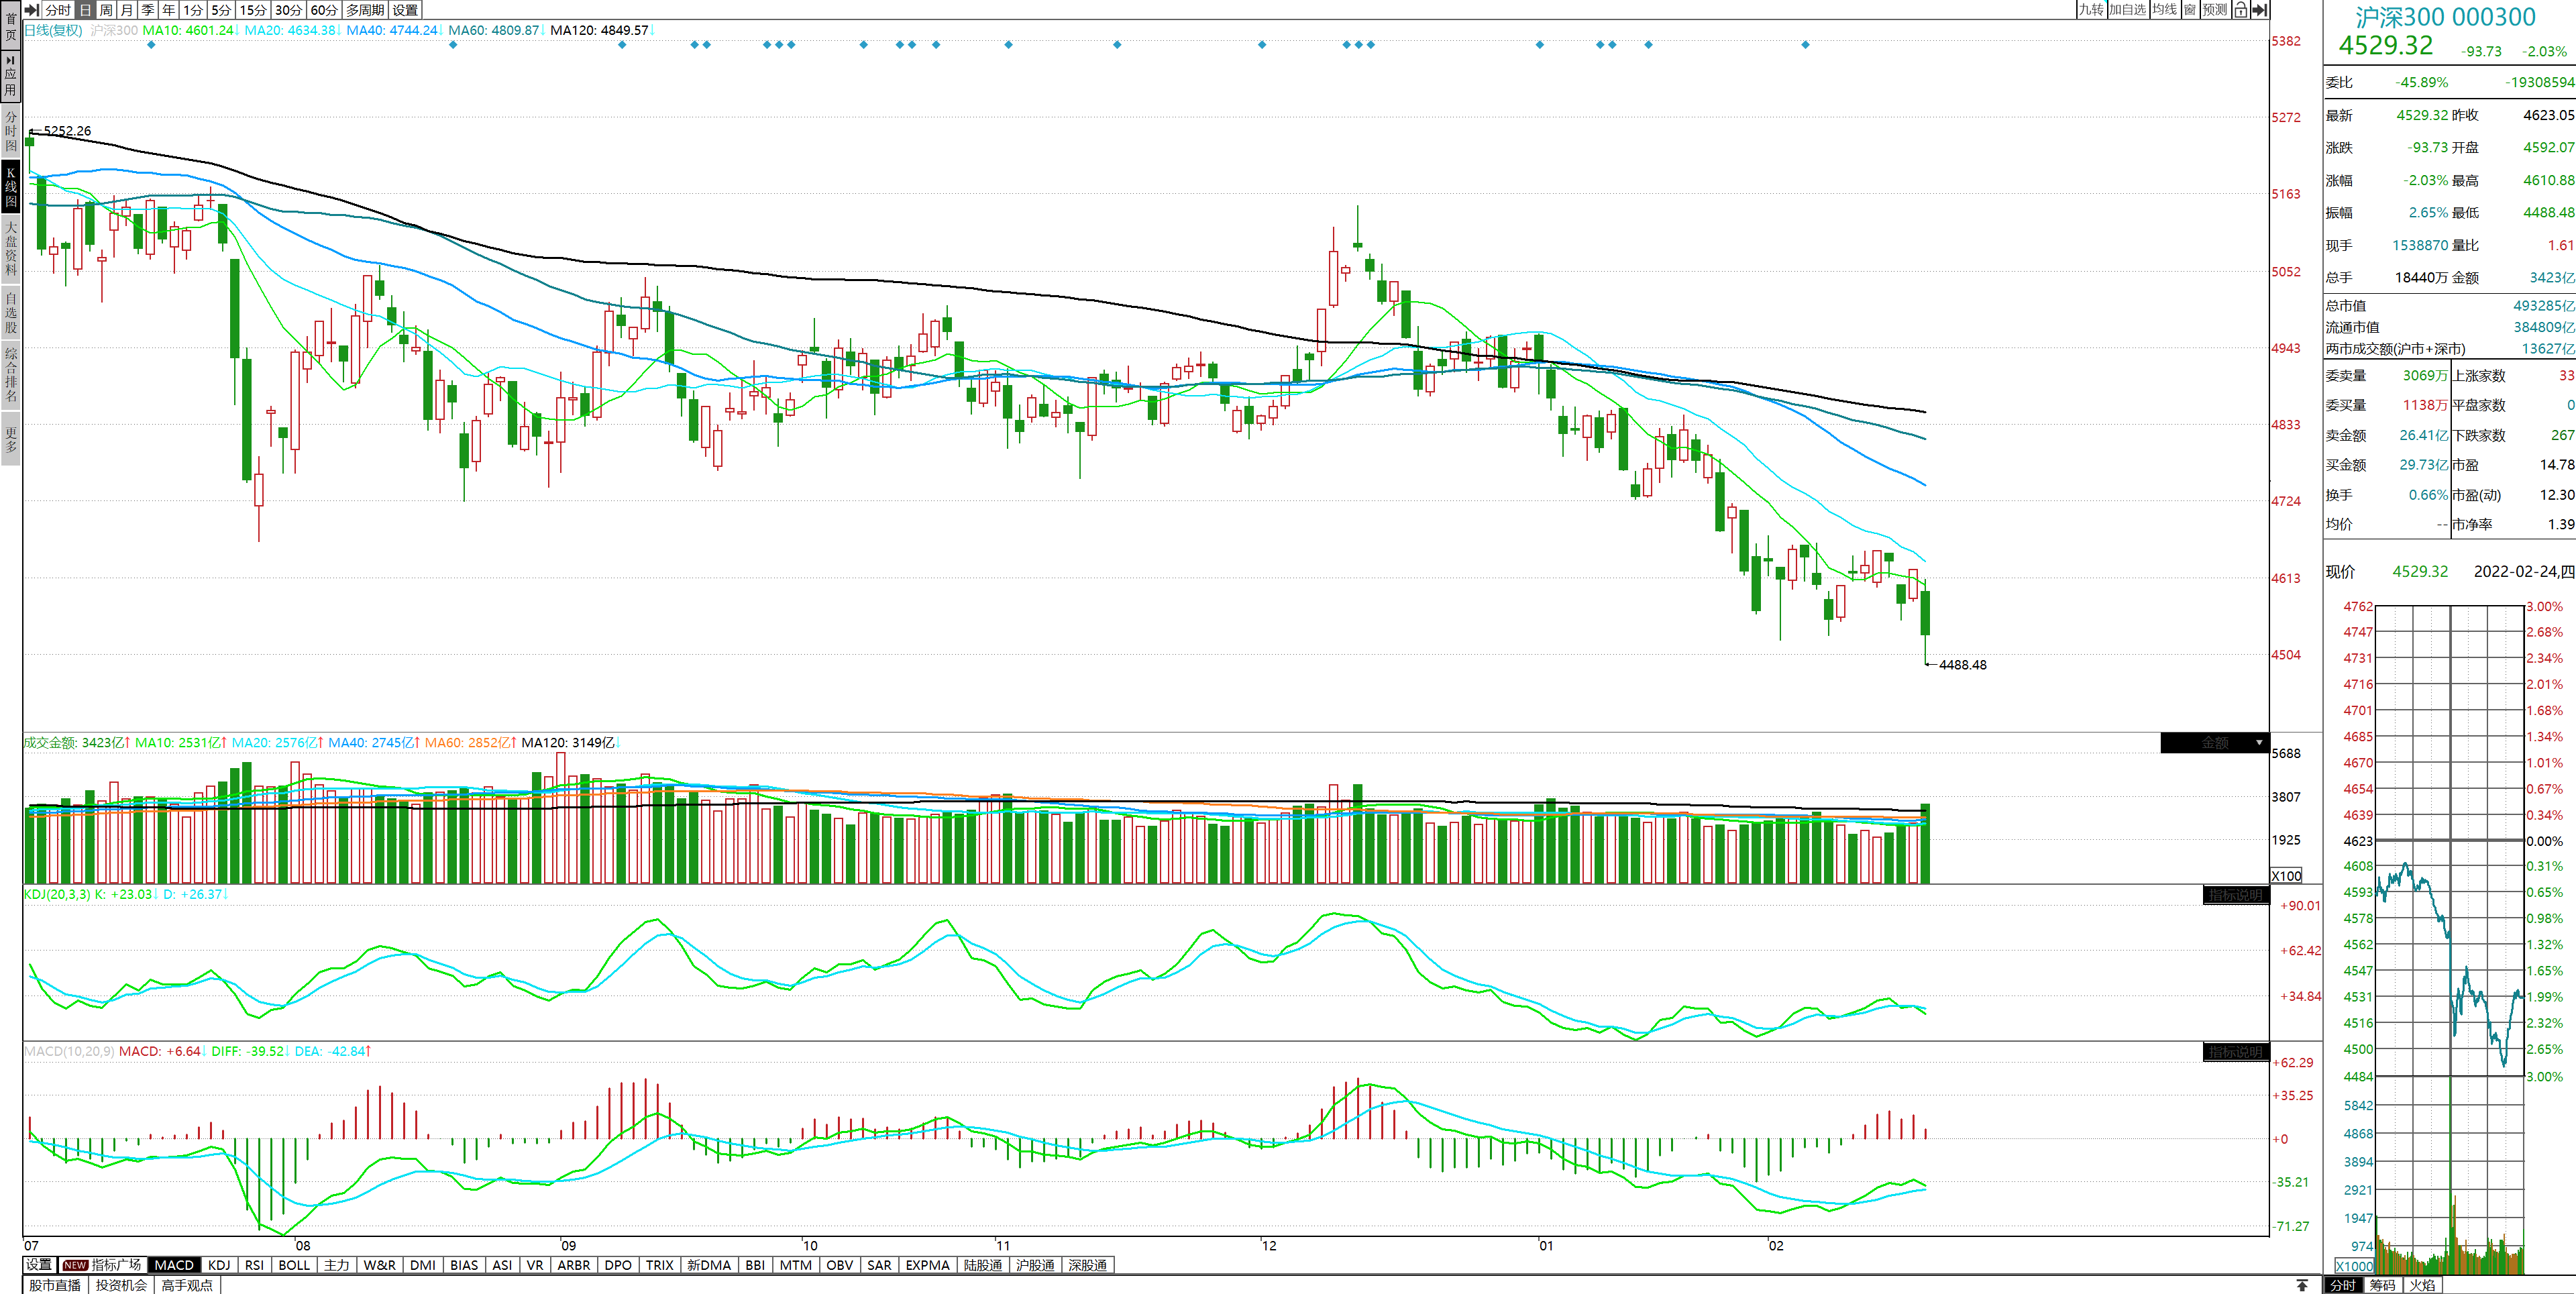Click the up-arrow icon at bottom right of chart
The height and width of the screenshot is (1294, 2576).
pos(2302,1285)
